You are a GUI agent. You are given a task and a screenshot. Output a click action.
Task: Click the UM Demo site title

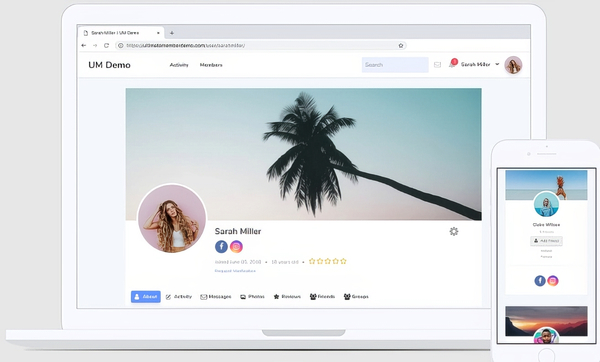click(109, 65)
